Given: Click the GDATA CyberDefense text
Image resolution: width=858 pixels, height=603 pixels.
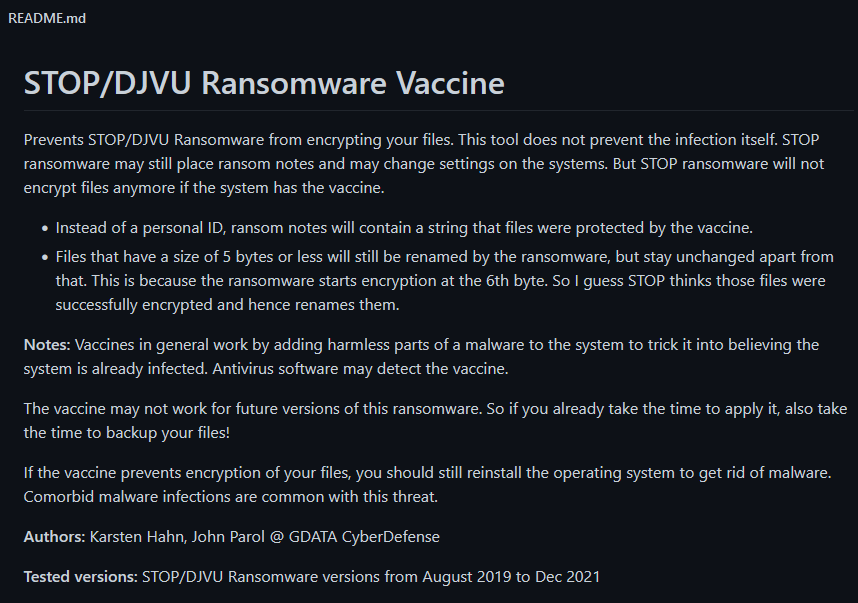Looking at the screenshot, I should 362,537.
